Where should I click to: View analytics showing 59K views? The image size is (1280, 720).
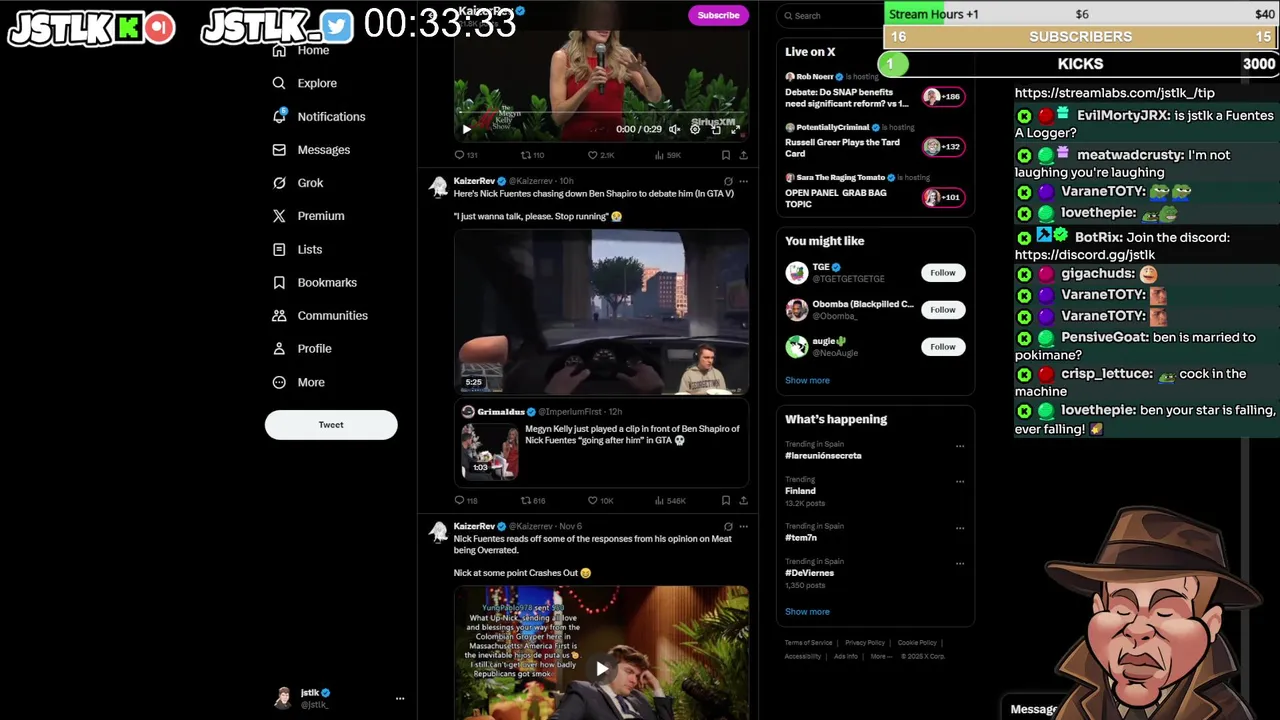[667, 155]
